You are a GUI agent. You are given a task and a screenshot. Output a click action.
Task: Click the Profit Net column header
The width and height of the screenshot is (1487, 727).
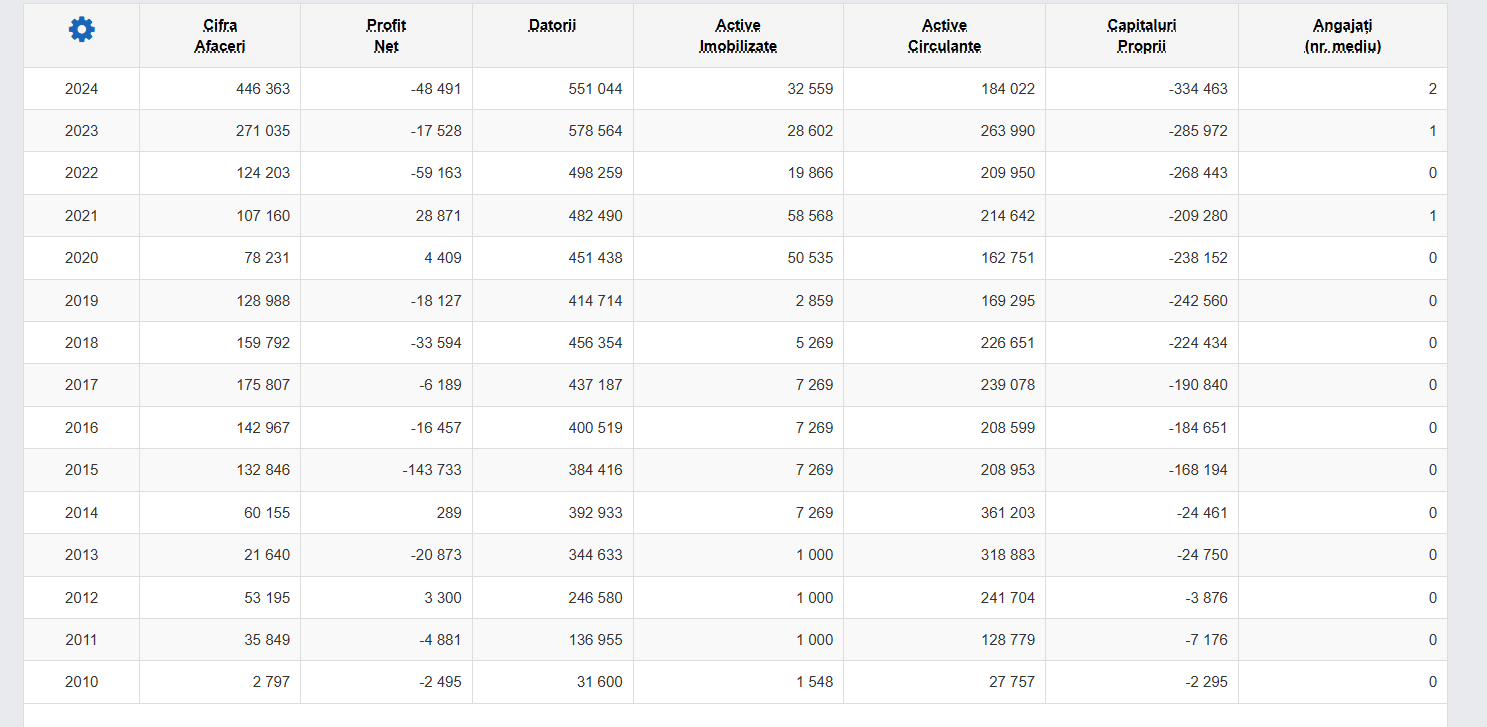coord(386,36)
